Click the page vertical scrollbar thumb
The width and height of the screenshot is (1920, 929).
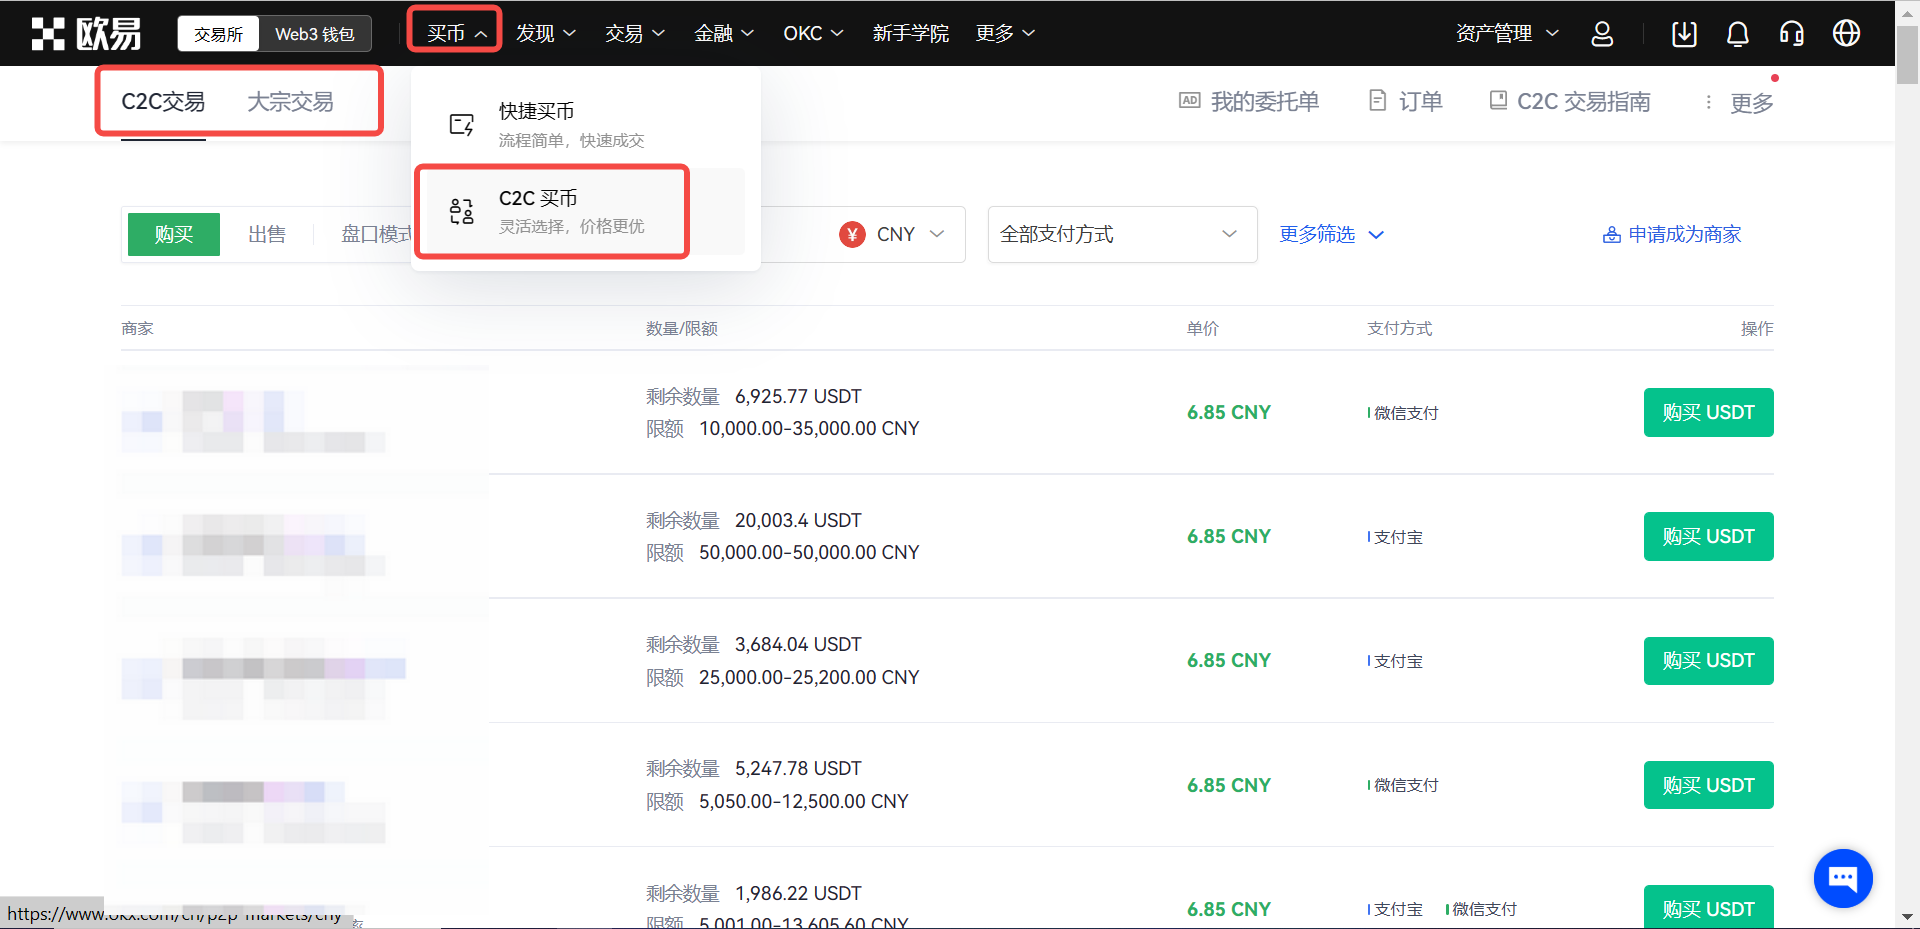pos(1907,55)
